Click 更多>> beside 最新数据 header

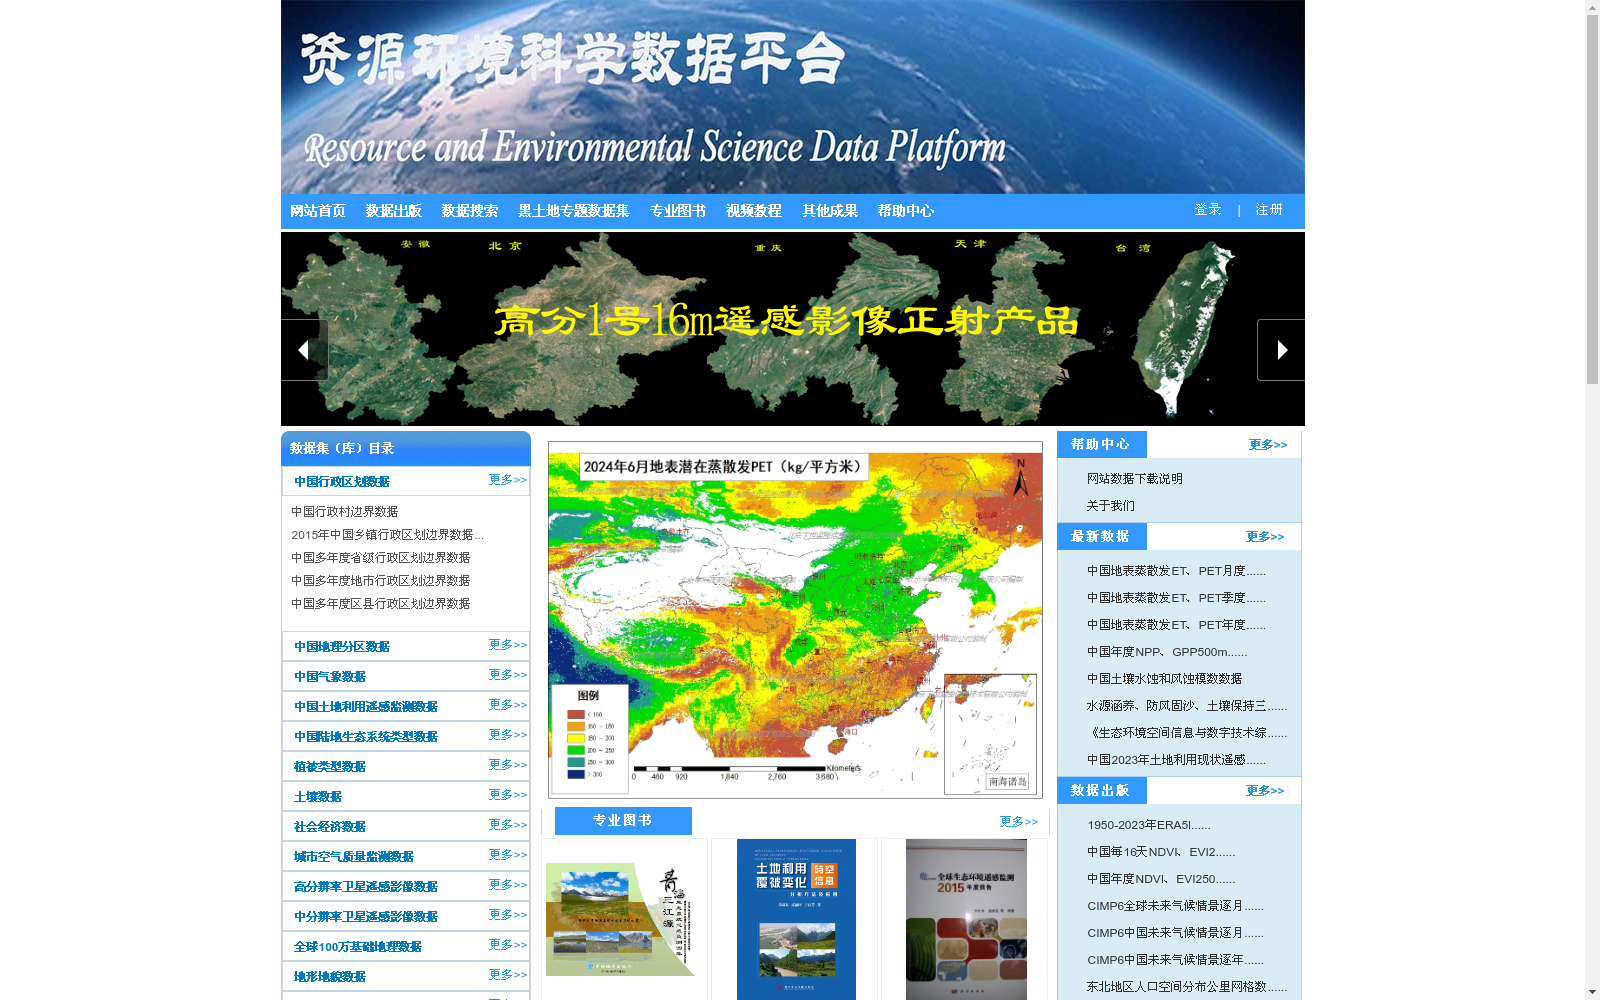point(1265,537)
